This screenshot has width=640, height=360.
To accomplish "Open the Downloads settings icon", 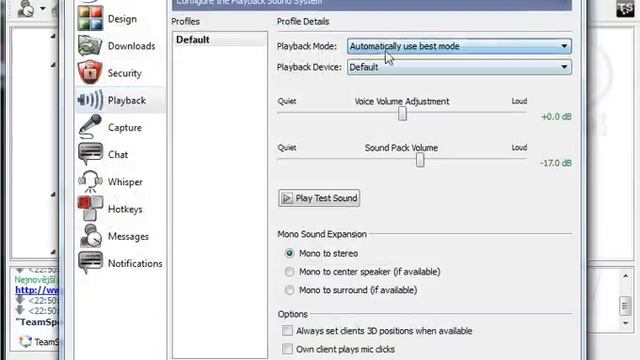I will [90, 46].
